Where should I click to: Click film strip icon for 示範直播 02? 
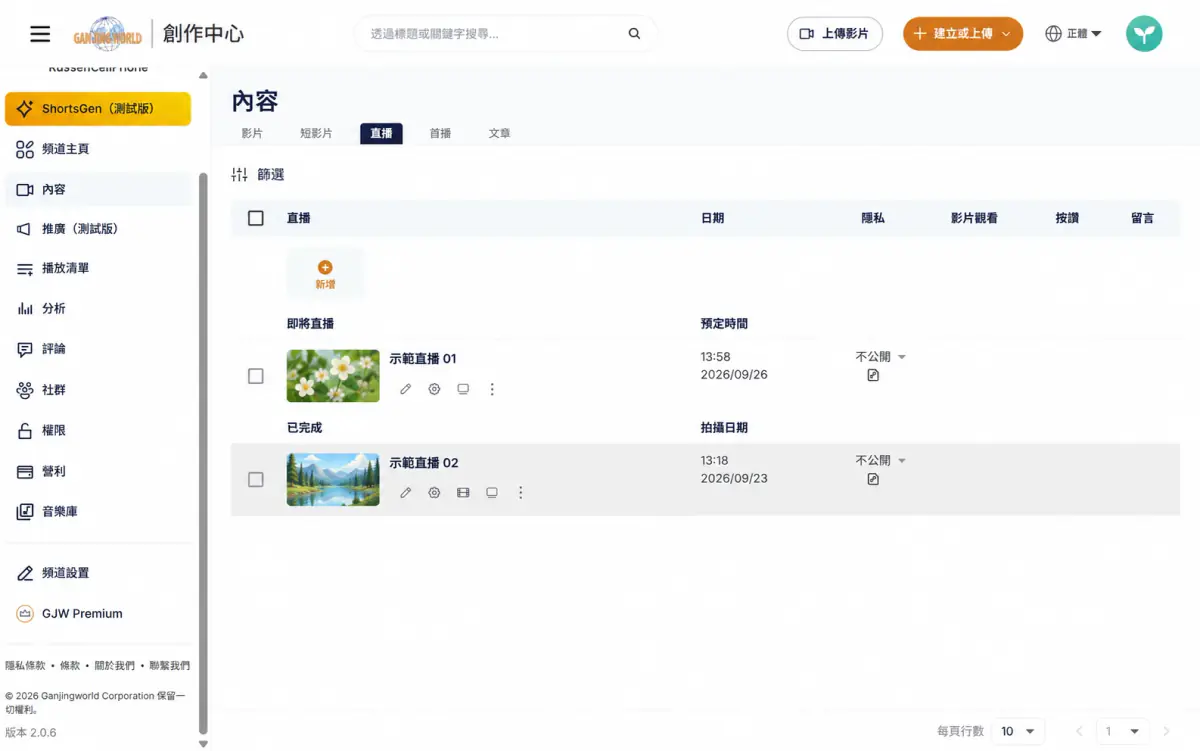[463, 493]
